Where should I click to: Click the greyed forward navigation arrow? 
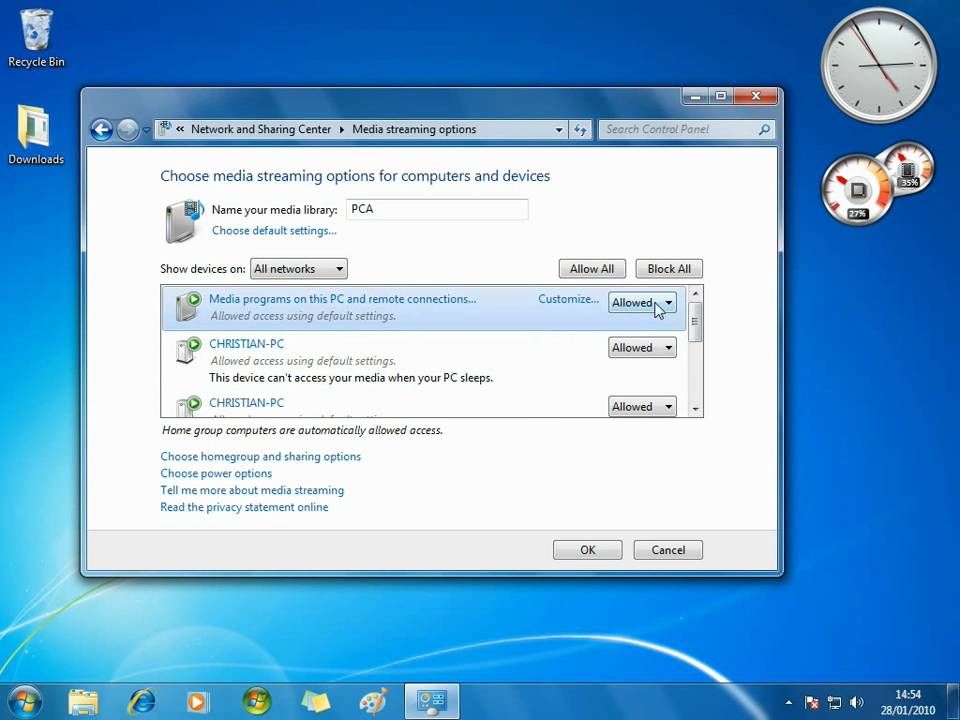coord(127,130)
